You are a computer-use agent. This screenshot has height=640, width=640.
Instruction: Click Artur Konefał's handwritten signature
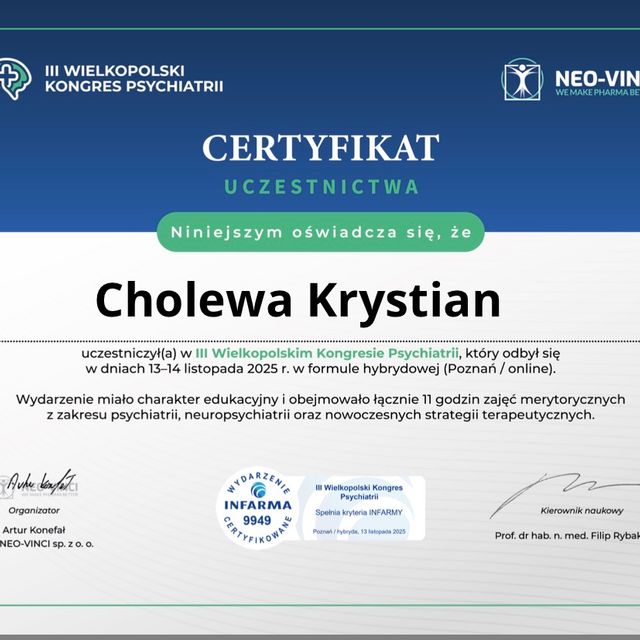(x=42, y=482)
